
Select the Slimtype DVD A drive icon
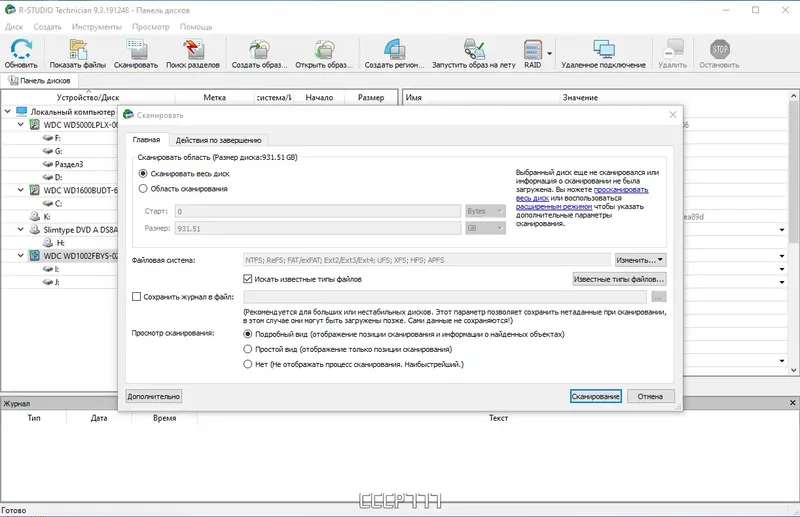click(34, 230)
